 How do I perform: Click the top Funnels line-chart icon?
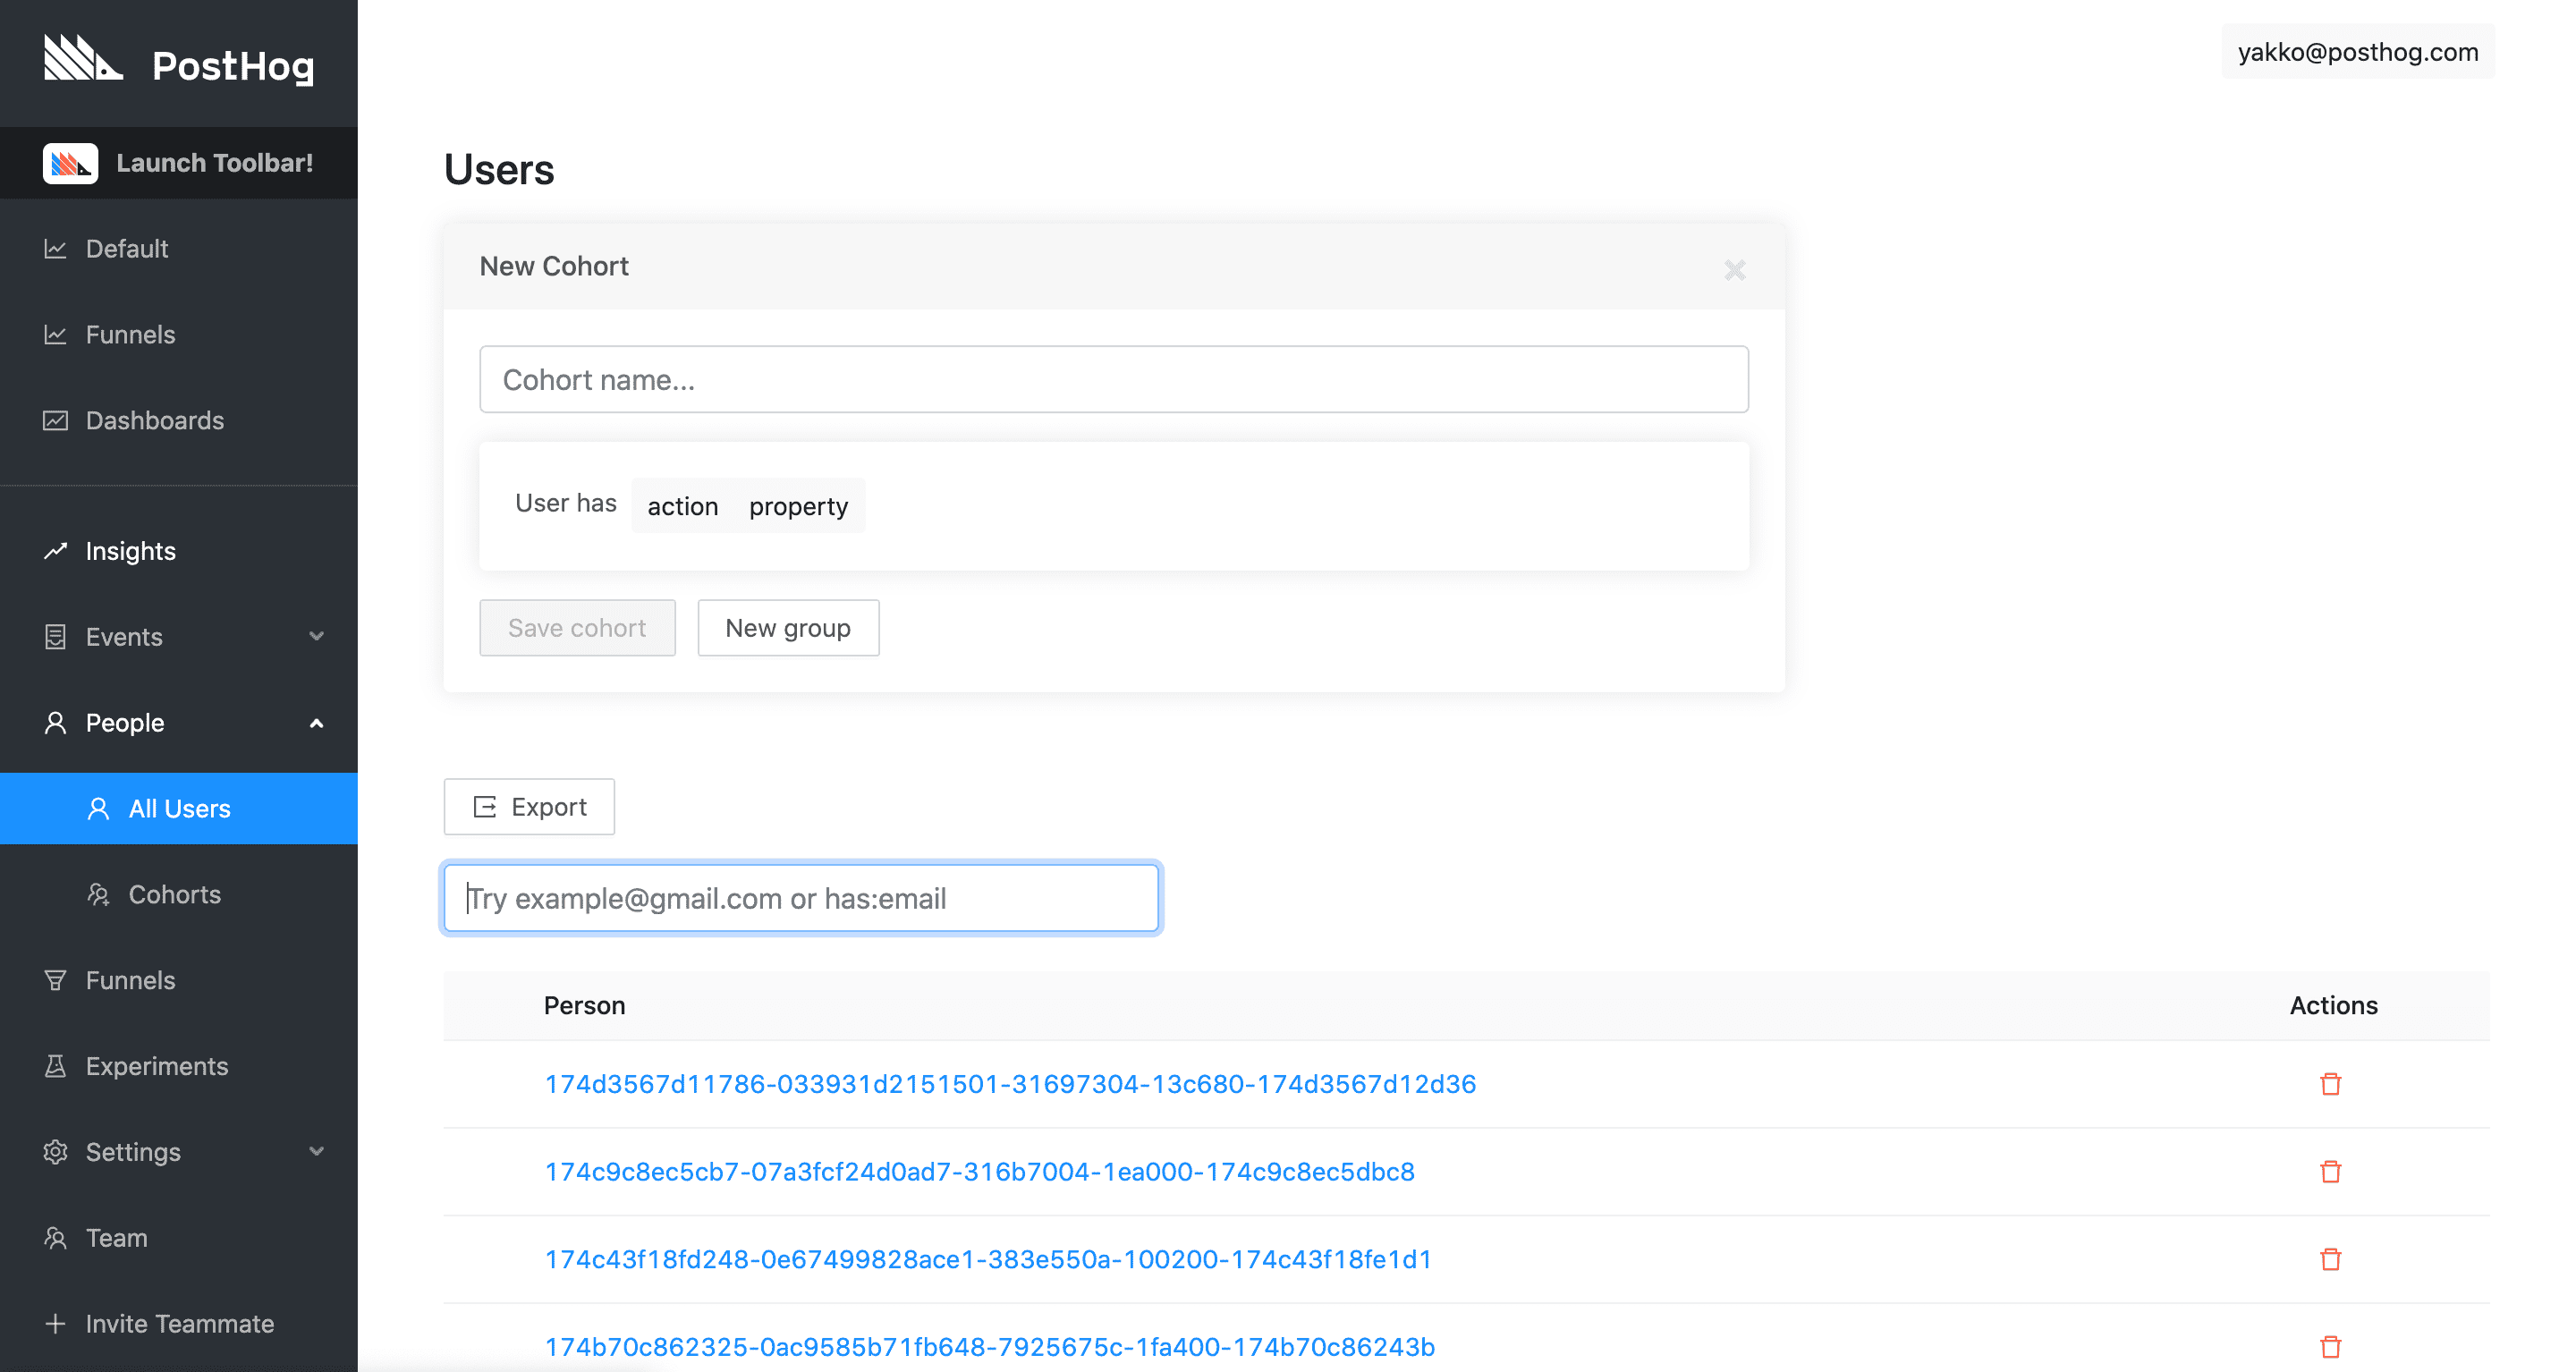click(x=56, y=335)
